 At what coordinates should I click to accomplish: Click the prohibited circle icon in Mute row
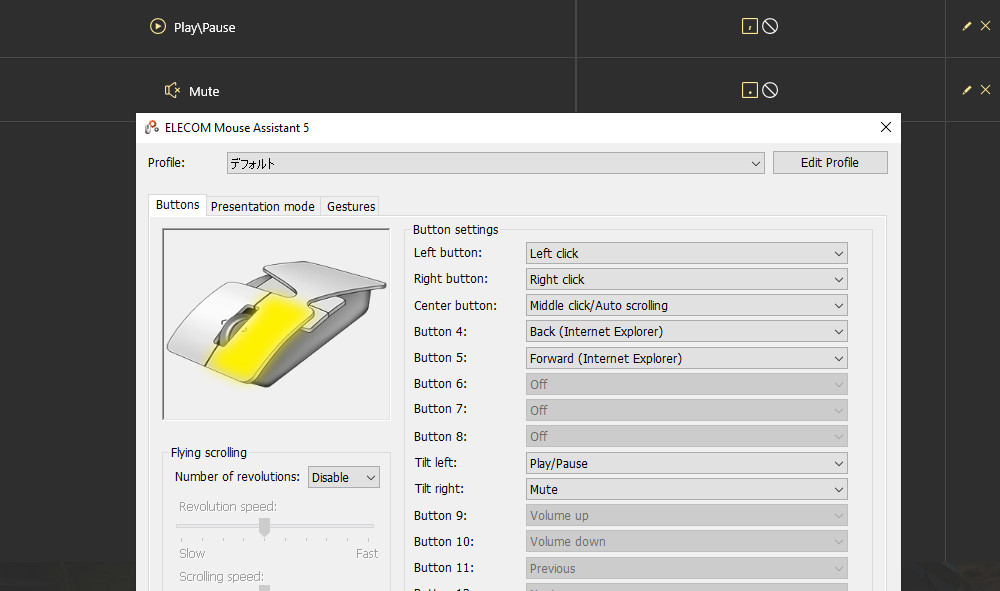coord(770,90)
